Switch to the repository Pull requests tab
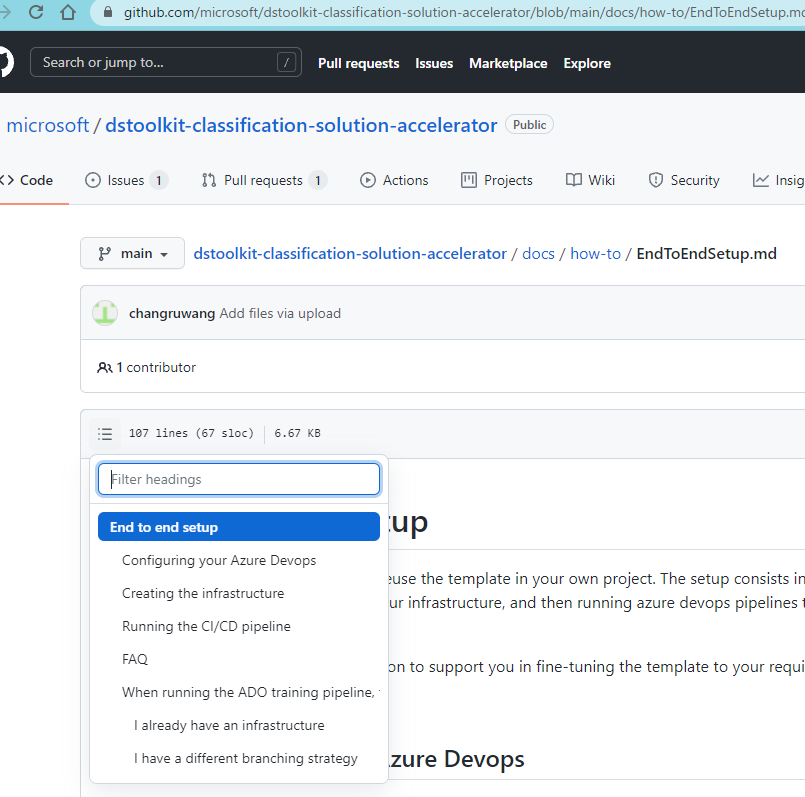Image resolution: width=805 pixels, height=797 pixels. (x=264, y=180)
